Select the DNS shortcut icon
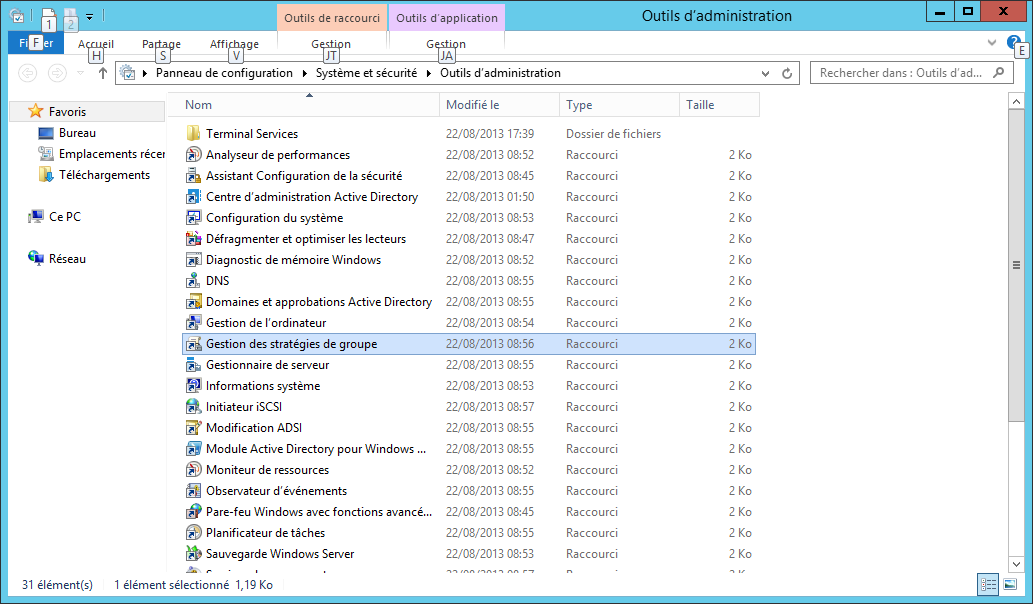The image size is (1033, 604). click(x=193, y=281)
